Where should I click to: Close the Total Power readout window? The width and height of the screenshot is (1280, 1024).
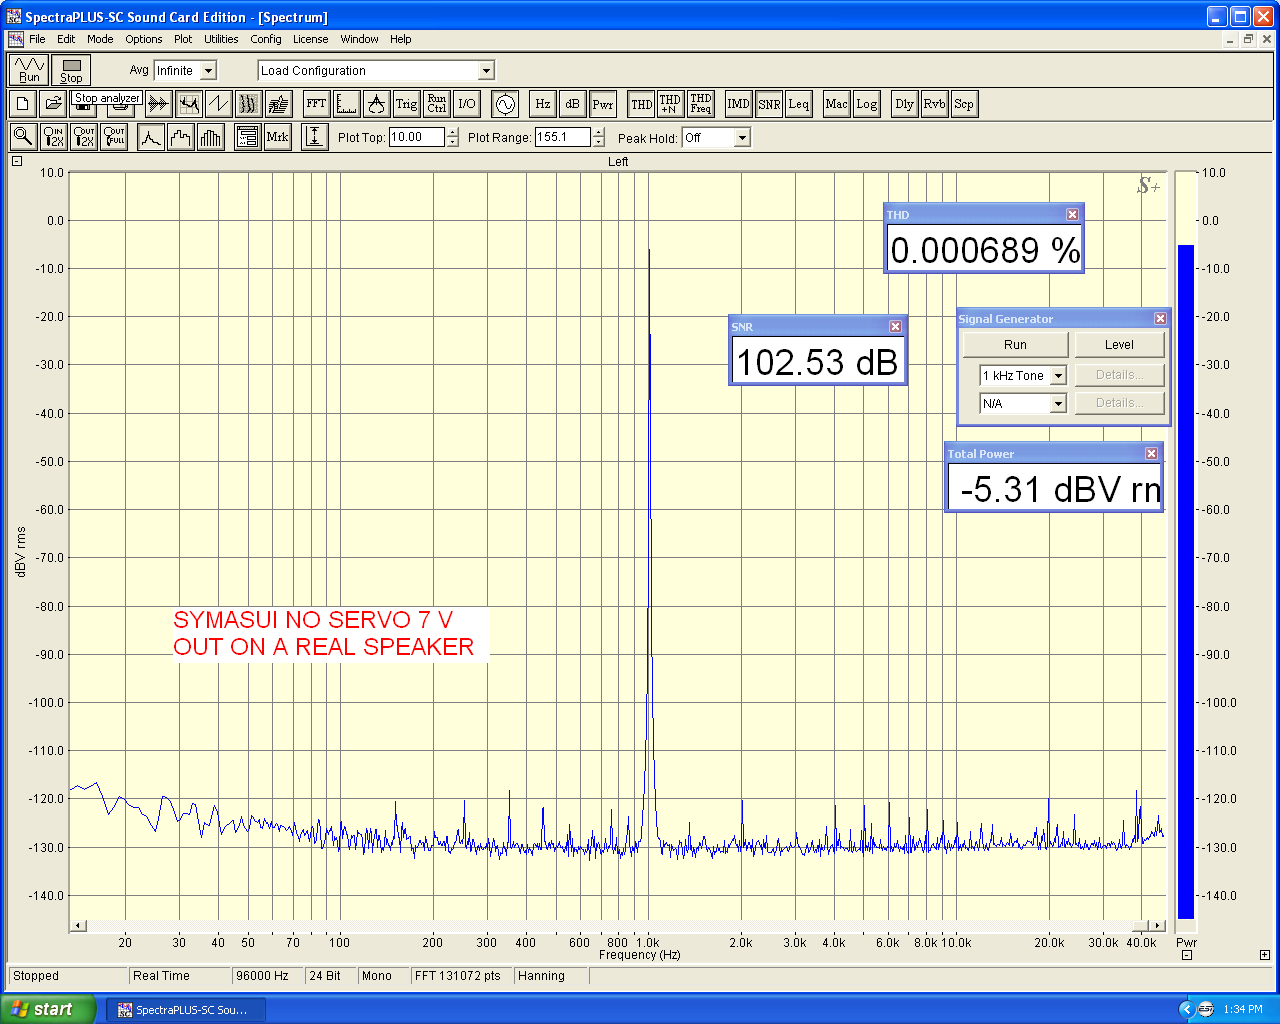click(1151, 454)
